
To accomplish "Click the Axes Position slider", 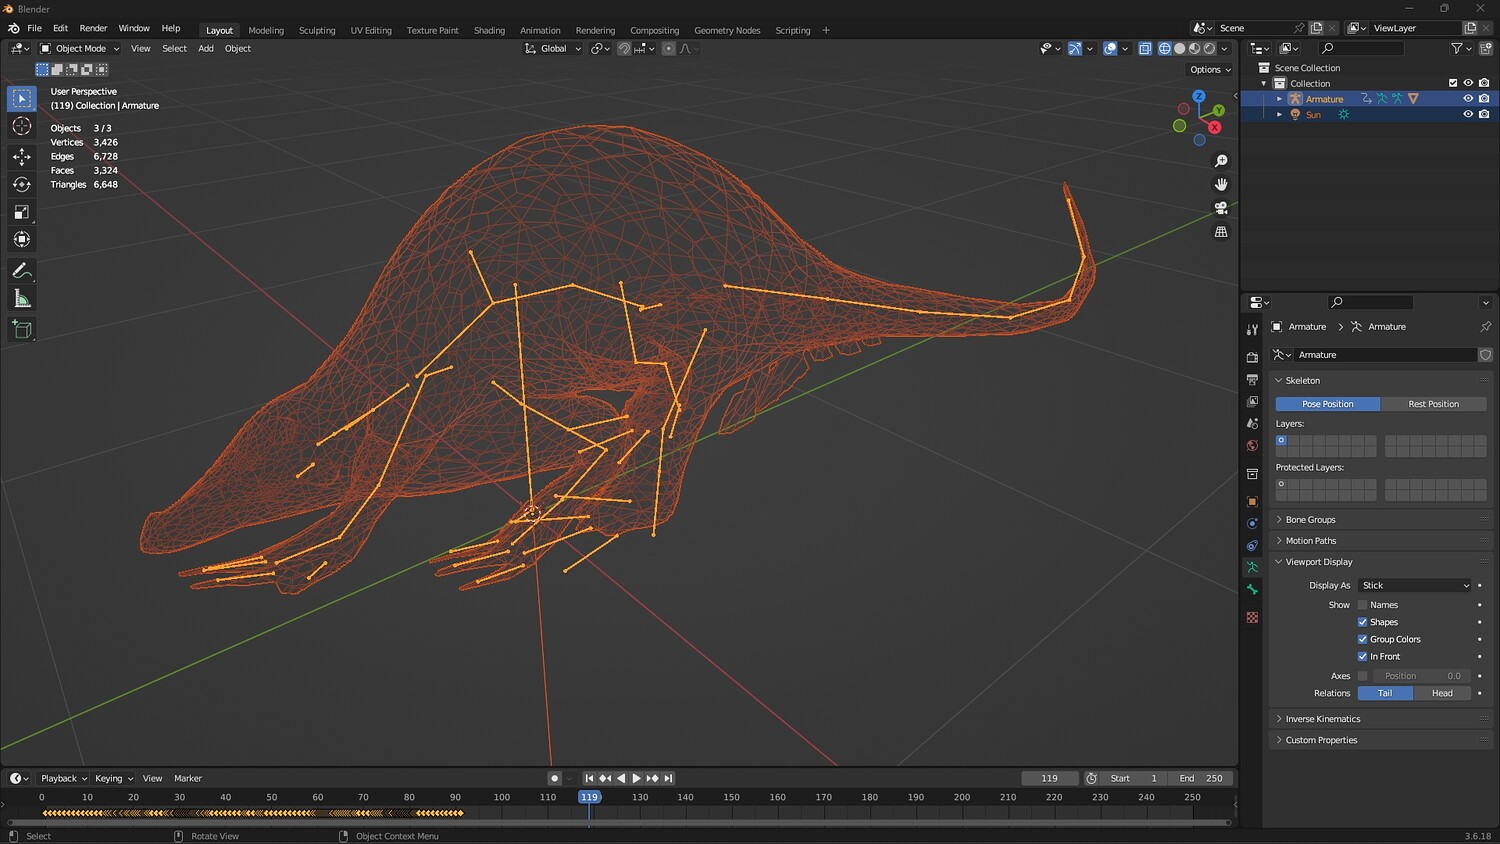I will coord(1421,676).
